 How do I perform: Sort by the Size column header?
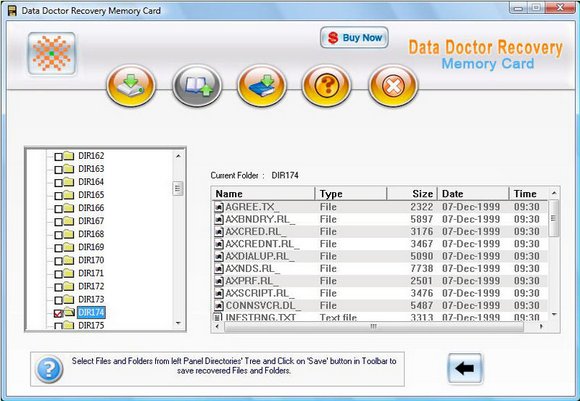412,194
